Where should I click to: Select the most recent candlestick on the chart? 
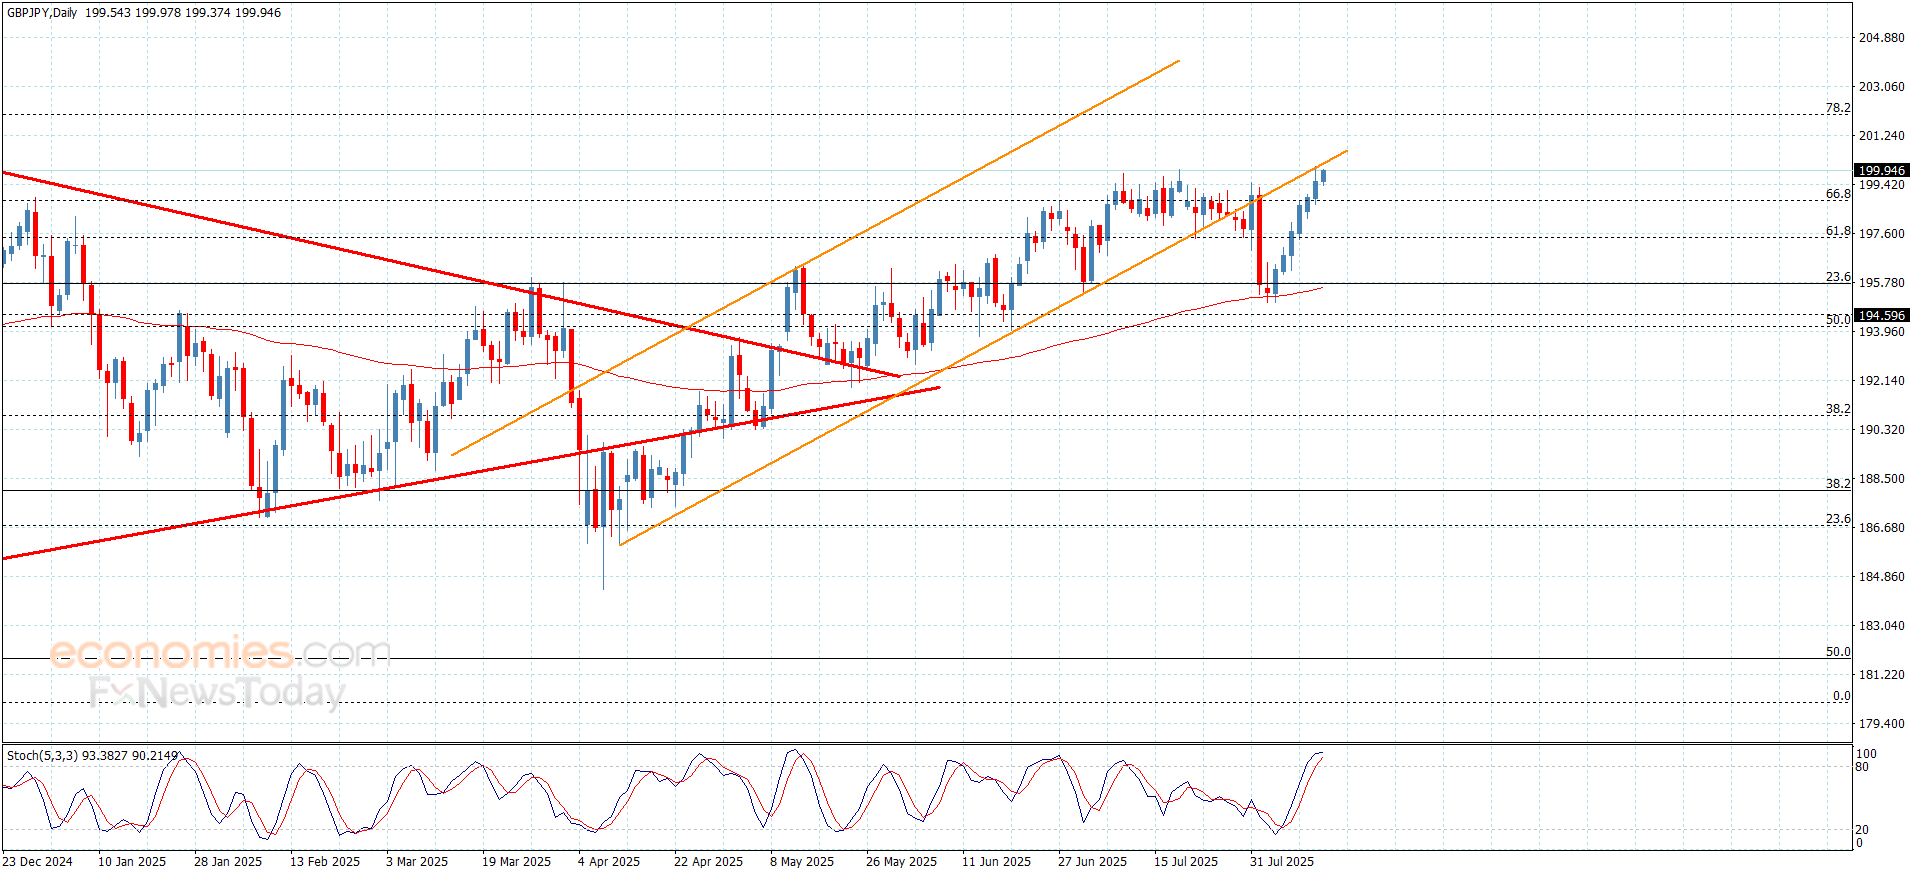click(x=1323, y=176)
